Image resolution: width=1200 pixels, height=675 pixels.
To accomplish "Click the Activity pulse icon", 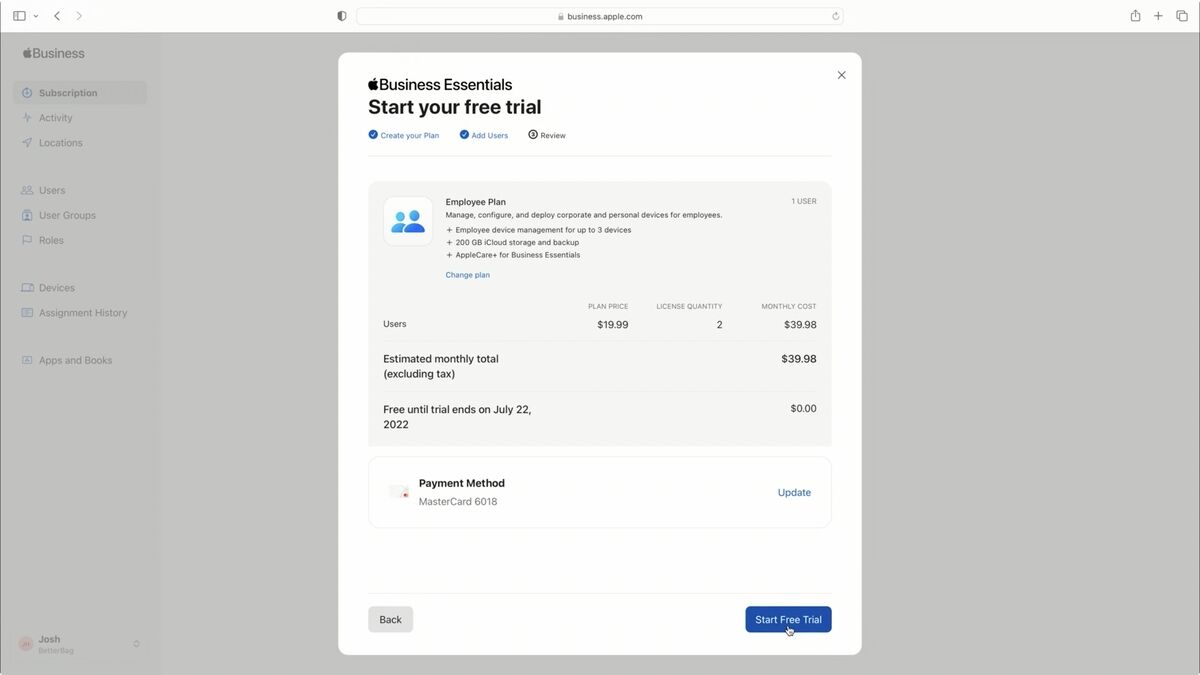I will (x=27, y=118).
